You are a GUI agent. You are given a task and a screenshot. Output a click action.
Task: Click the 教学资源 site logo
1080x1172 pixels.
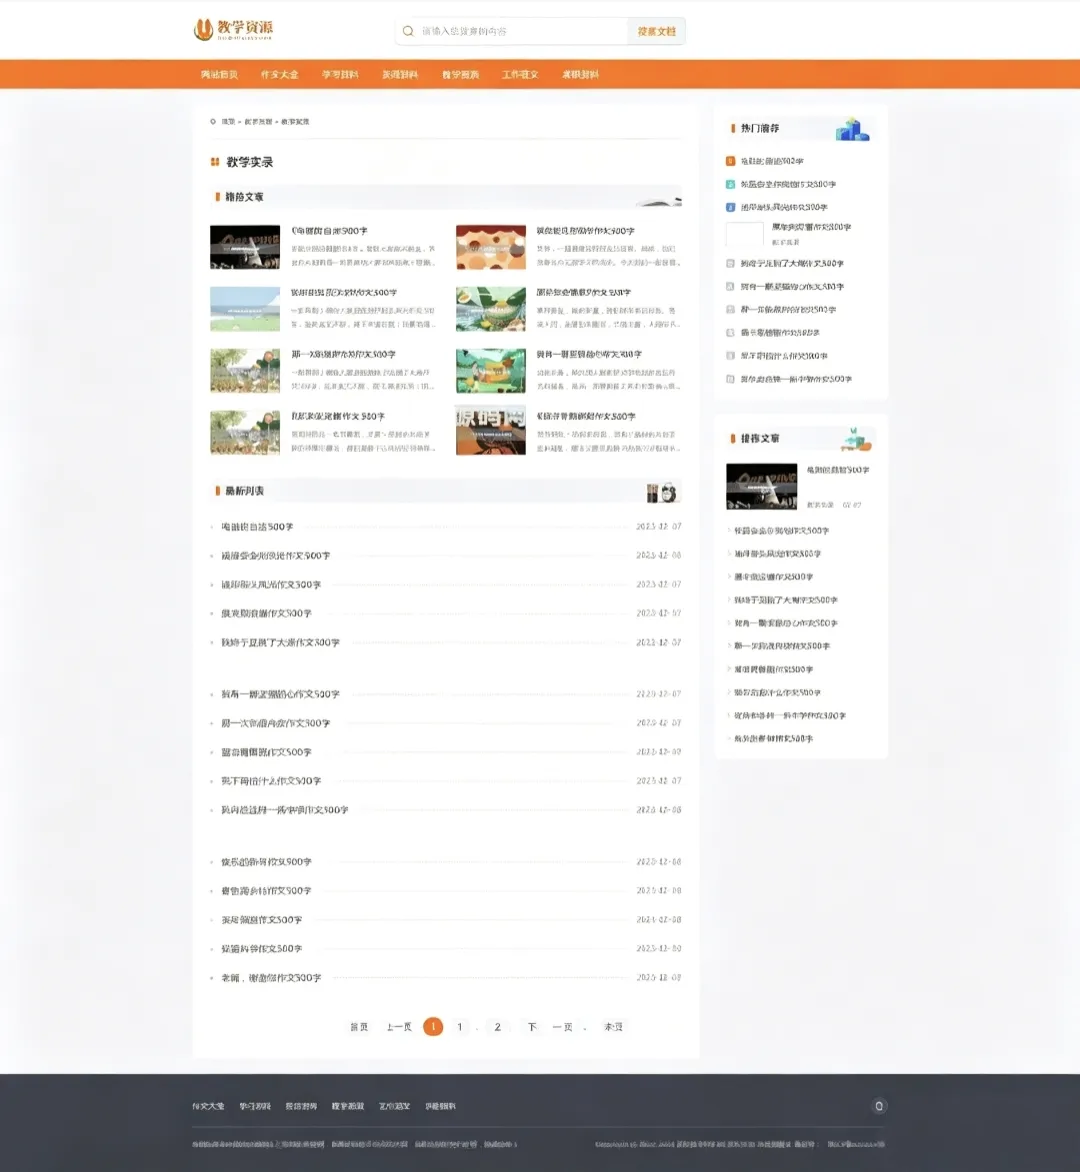233,30
